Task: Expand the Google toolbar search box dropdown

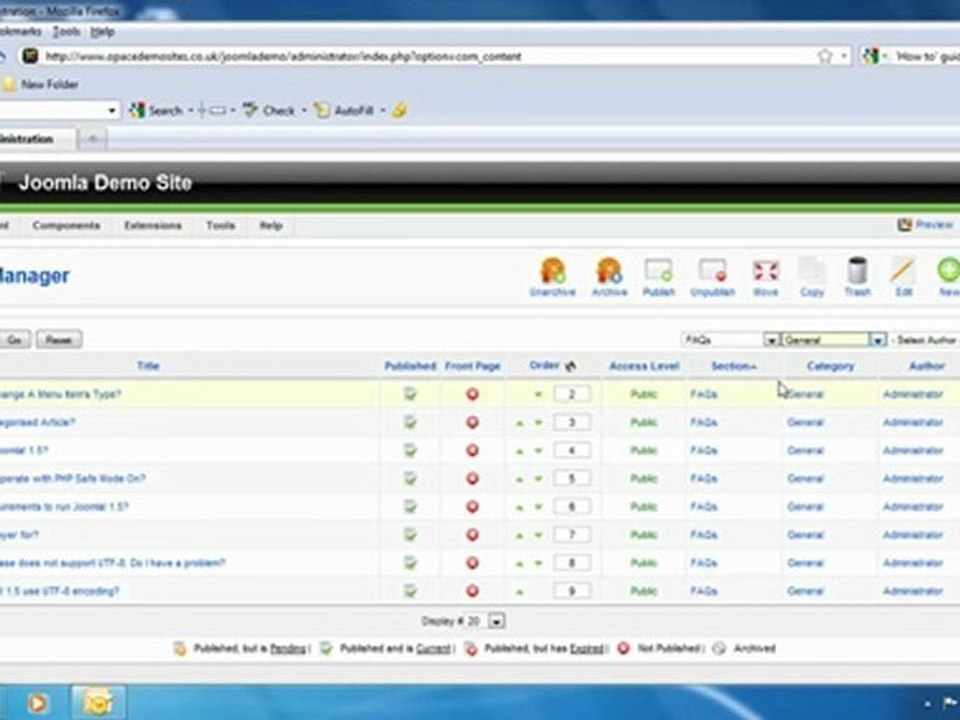Action: pos(111,111)
